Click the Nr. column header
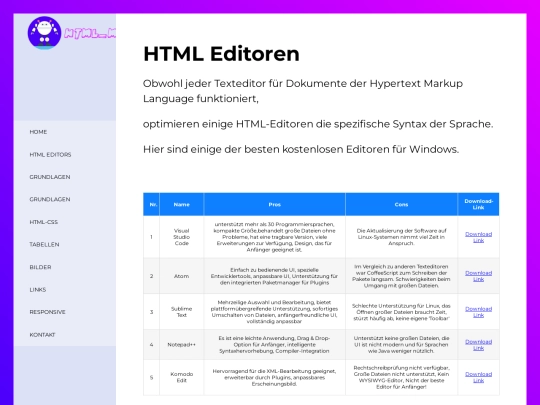540x405 pixels. coord(152,204)
